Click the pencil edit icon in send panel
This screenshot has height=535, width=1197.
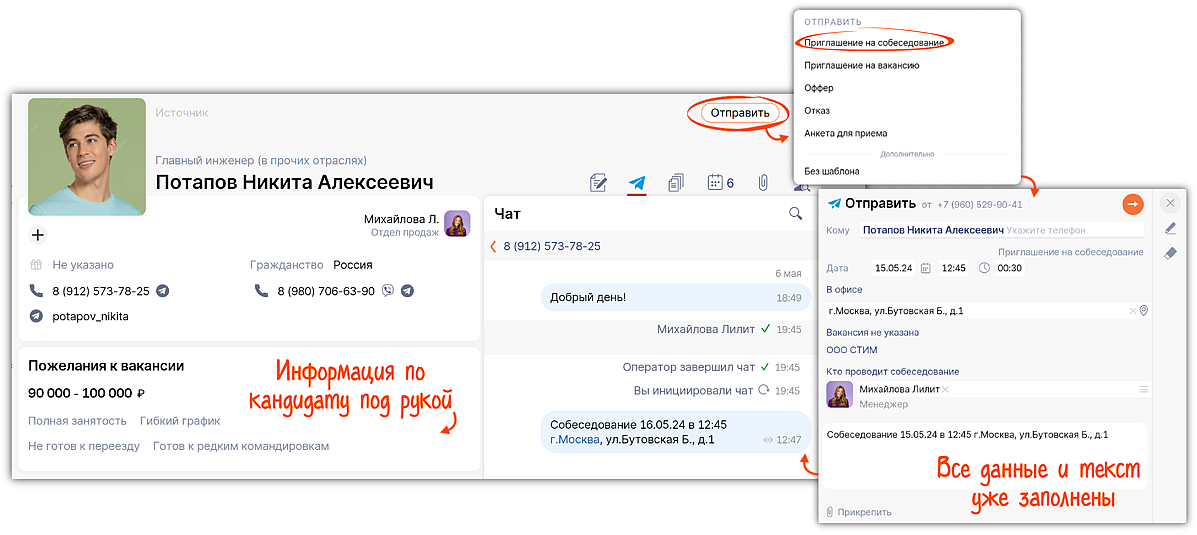pos(1171,229)
